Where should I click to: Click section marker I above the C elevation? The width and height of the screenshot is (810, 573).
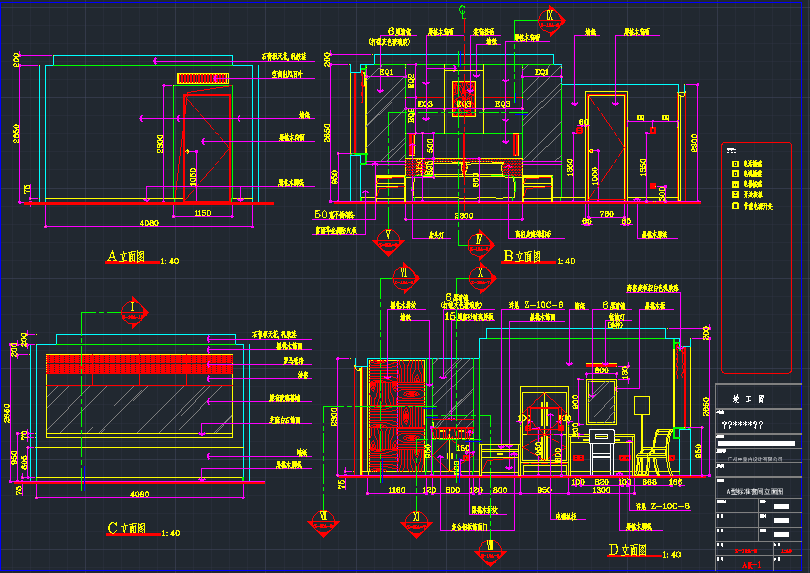click(x=132, y=311)
